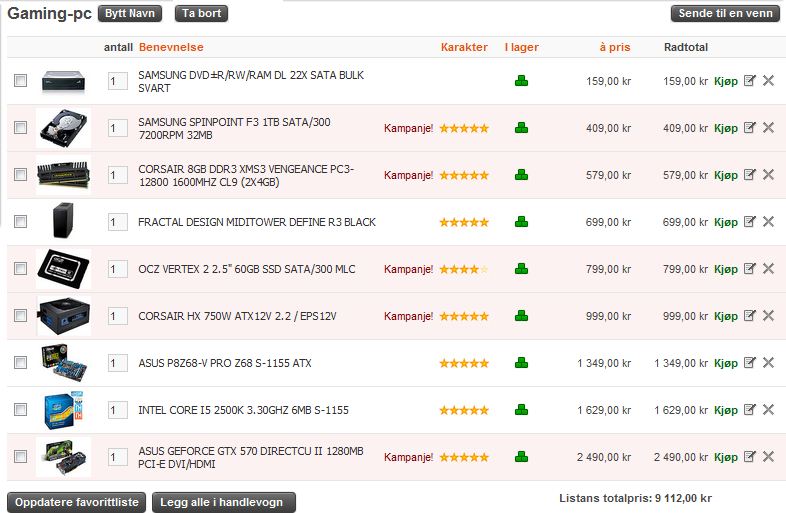786x513 pixels.
Task: Edit note icon for ASUS GeForce GTX 570 row
Action: (749, 457)
